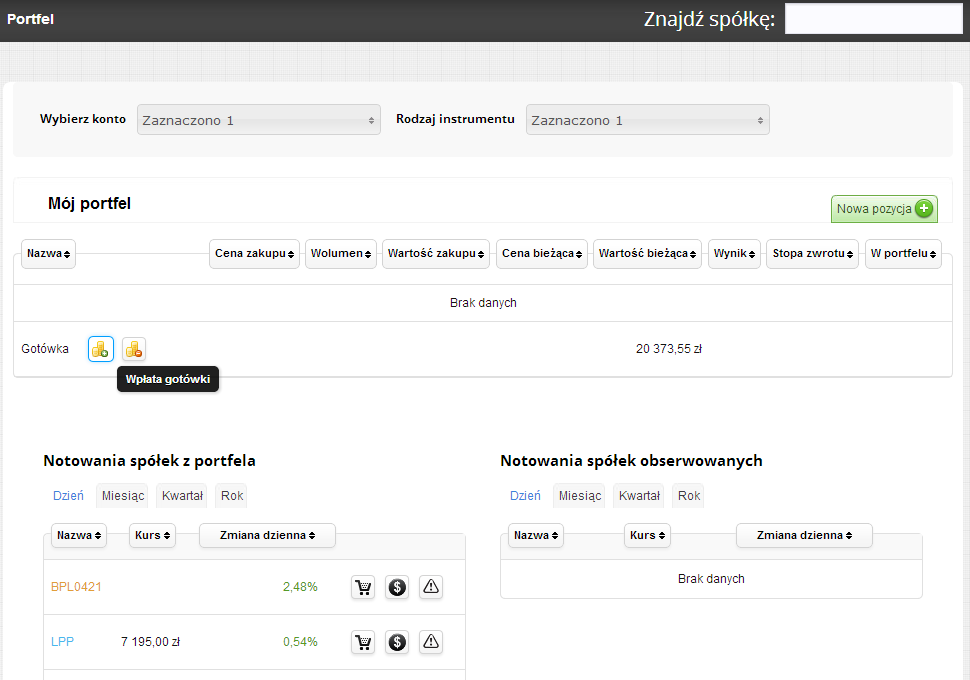Image resolution: width=970 pixels, height=680 pixels.
Task: Select Dzień tab in observed companies quotes
Action: coord(525,496)
